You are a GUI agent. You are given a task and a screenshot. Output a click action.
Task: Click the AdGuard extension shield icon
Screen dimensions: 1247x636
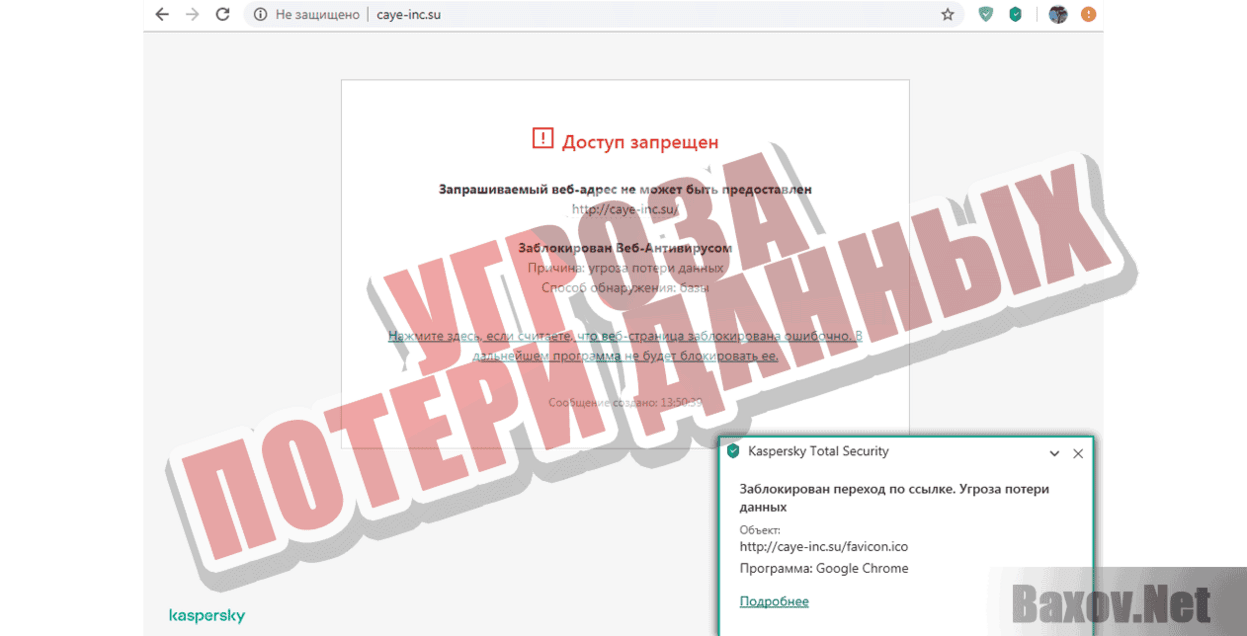coord(986,14)
